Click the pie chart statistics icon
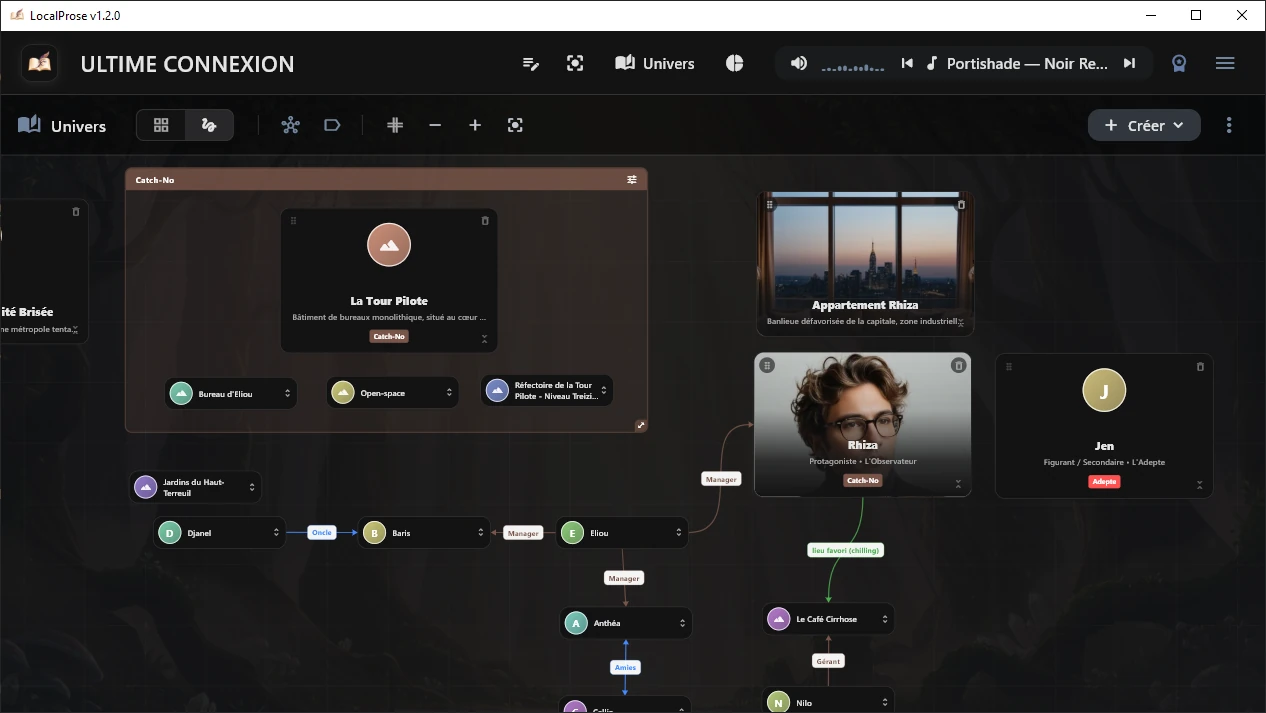The image size is (1266, 713). [x=734, y=64]
